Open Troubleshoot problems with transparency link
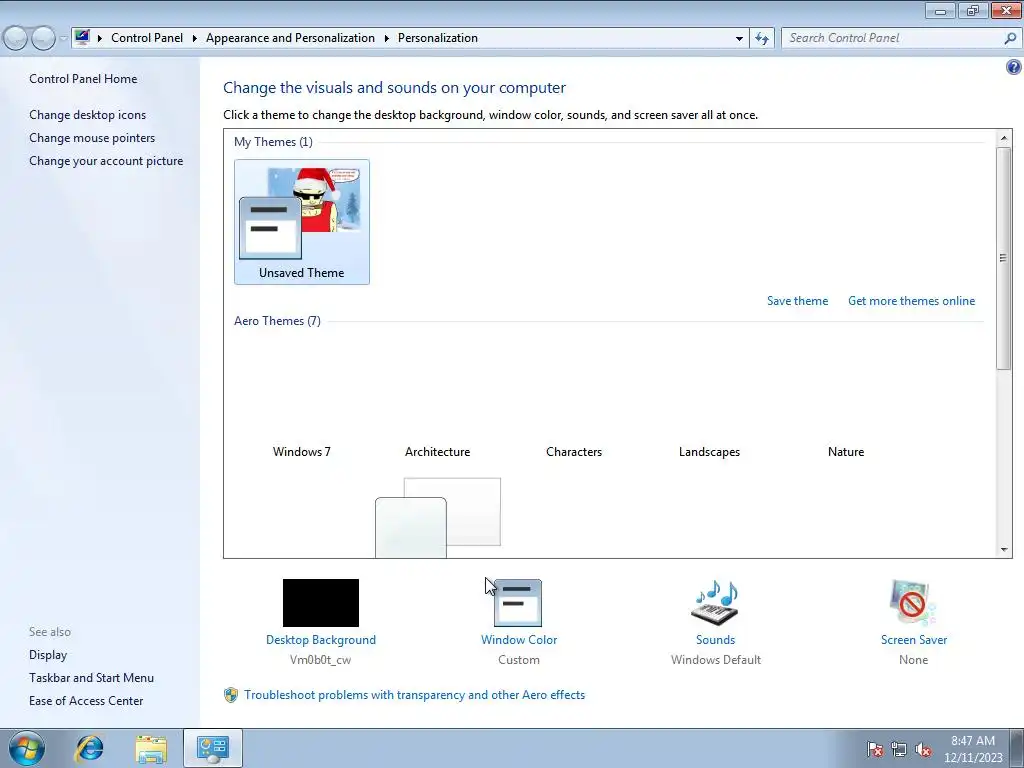1024x768 pixels. pyautogui.click(x=415, y=695)
